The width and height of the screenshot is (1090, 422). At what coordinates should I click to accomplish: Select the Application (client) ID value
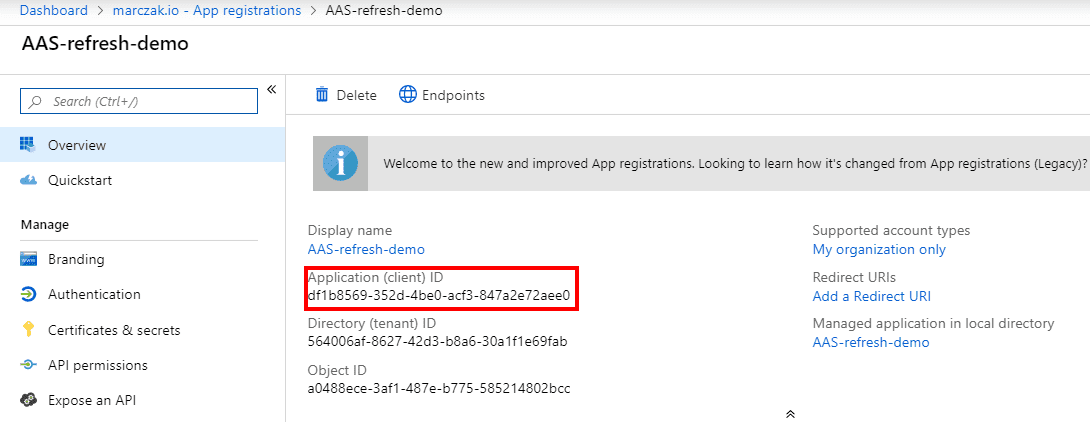438,296
